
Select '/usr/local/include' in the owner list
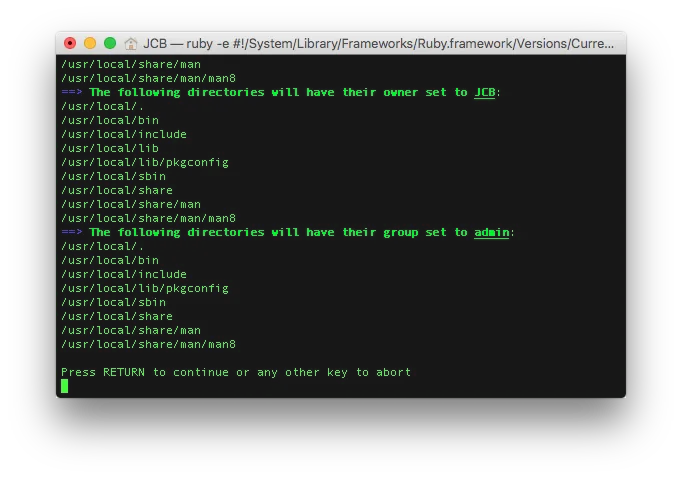(124, 134)
